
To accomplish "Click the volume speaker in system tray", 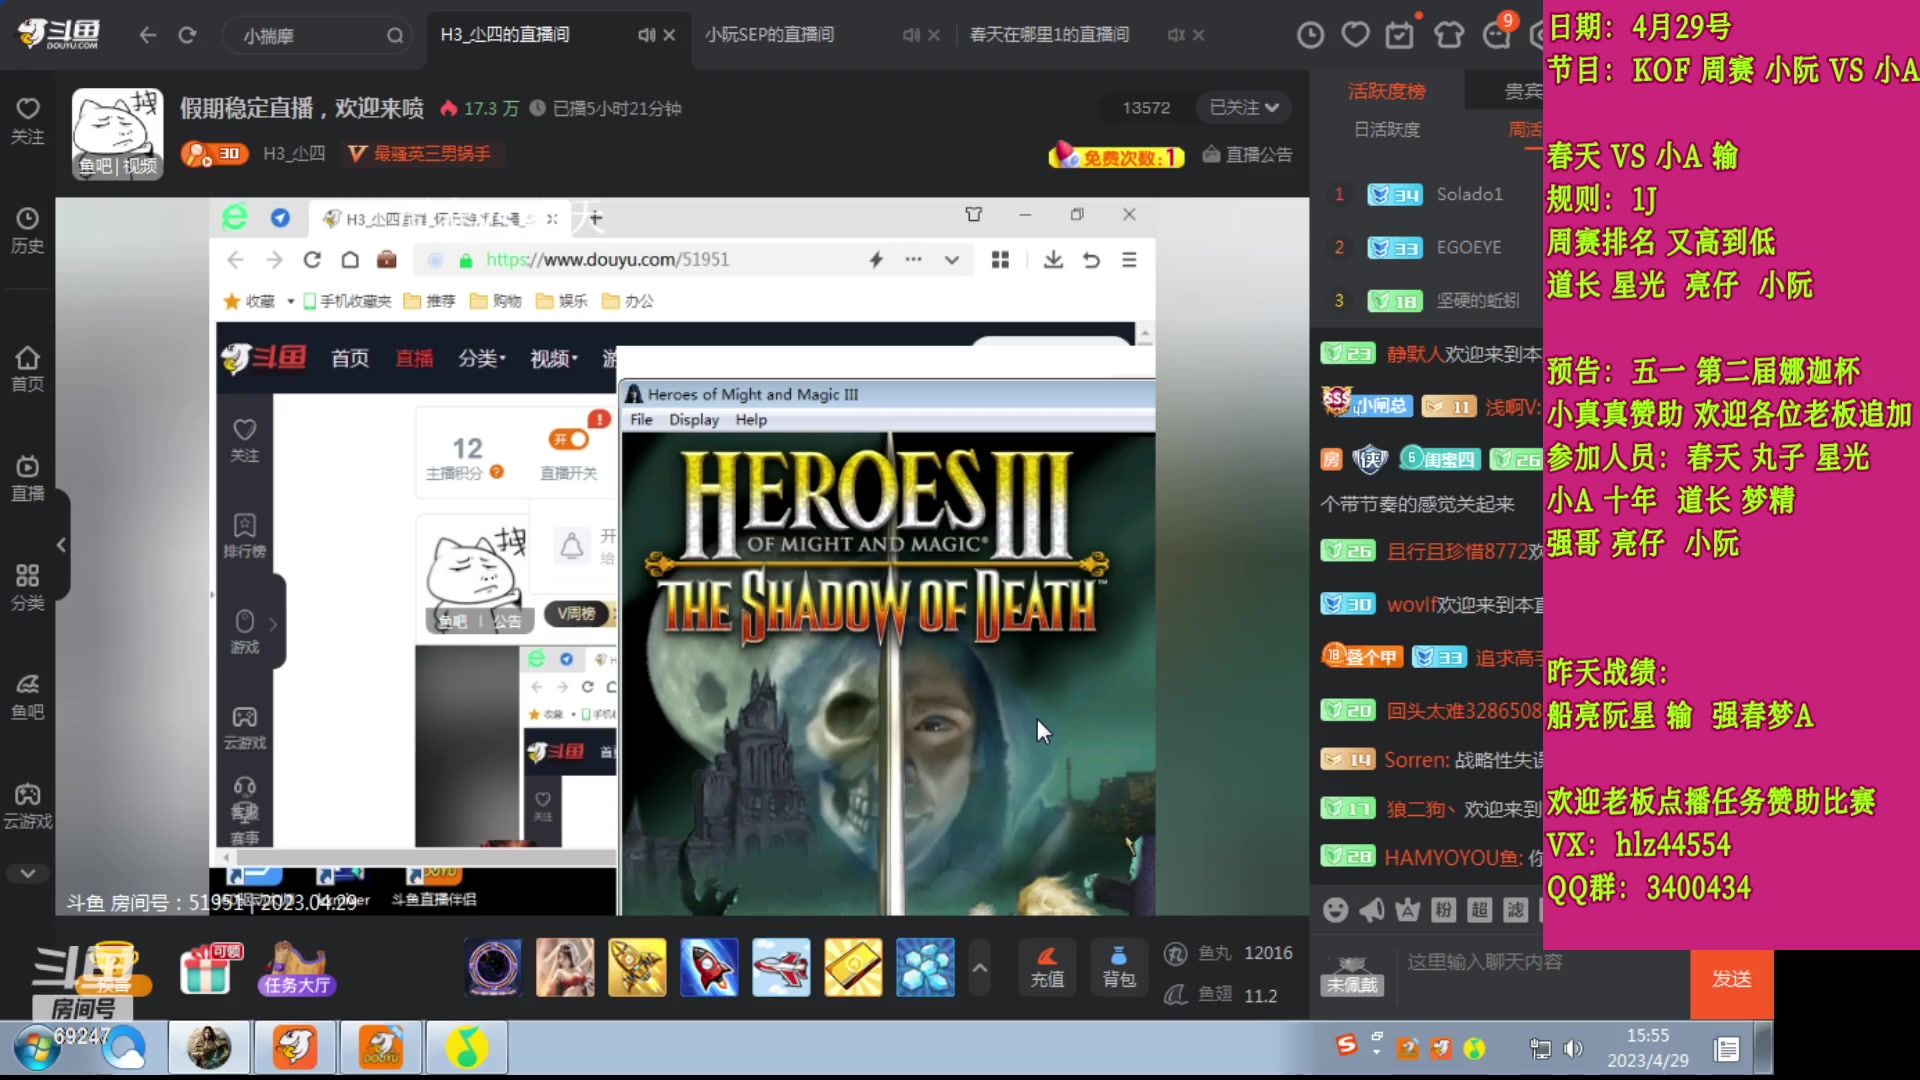I will [x=1573, y=1048].
